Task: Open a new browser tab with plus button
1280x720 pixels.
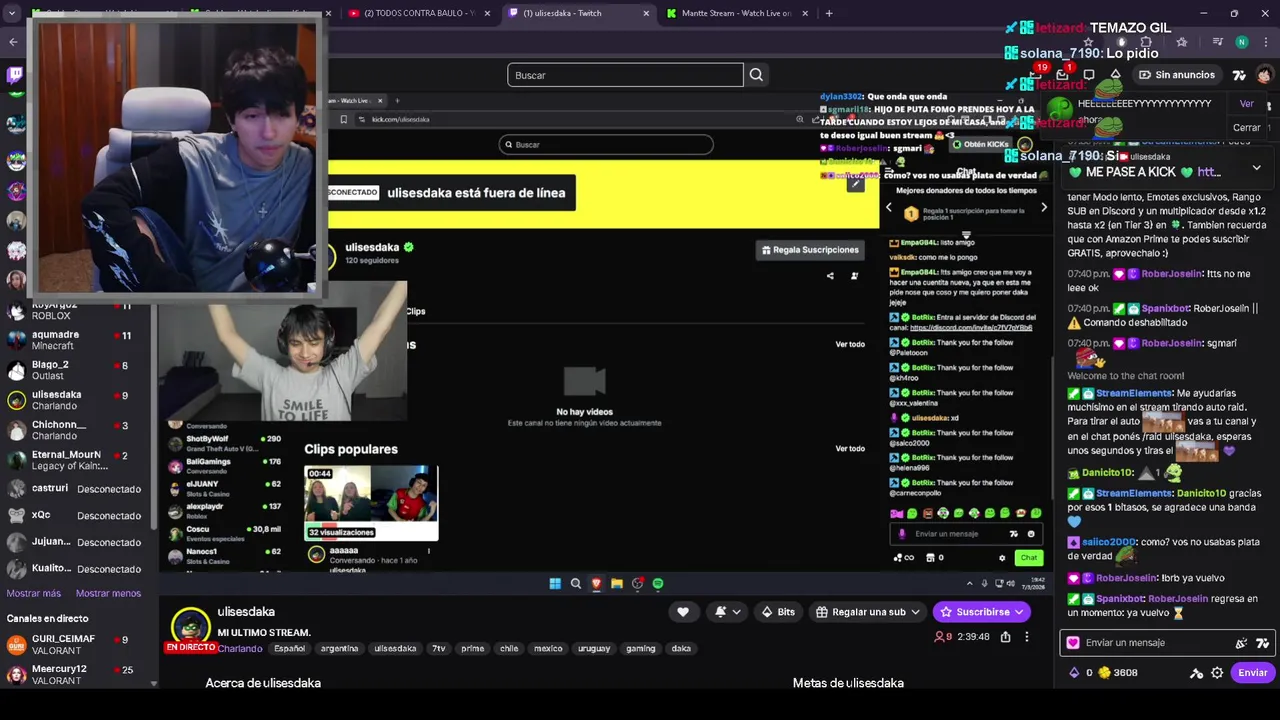Action: click(829, 13)
